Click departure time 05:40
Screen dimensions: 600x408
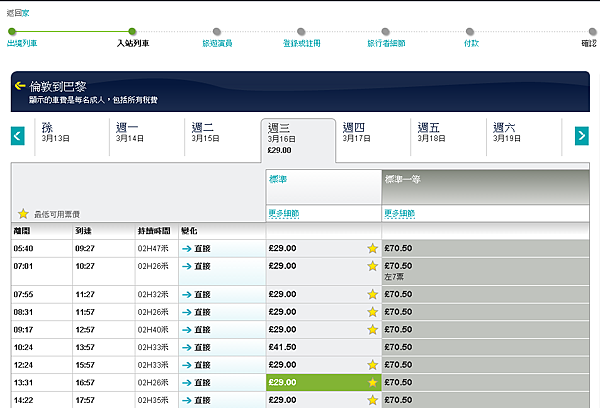point(23,249)
